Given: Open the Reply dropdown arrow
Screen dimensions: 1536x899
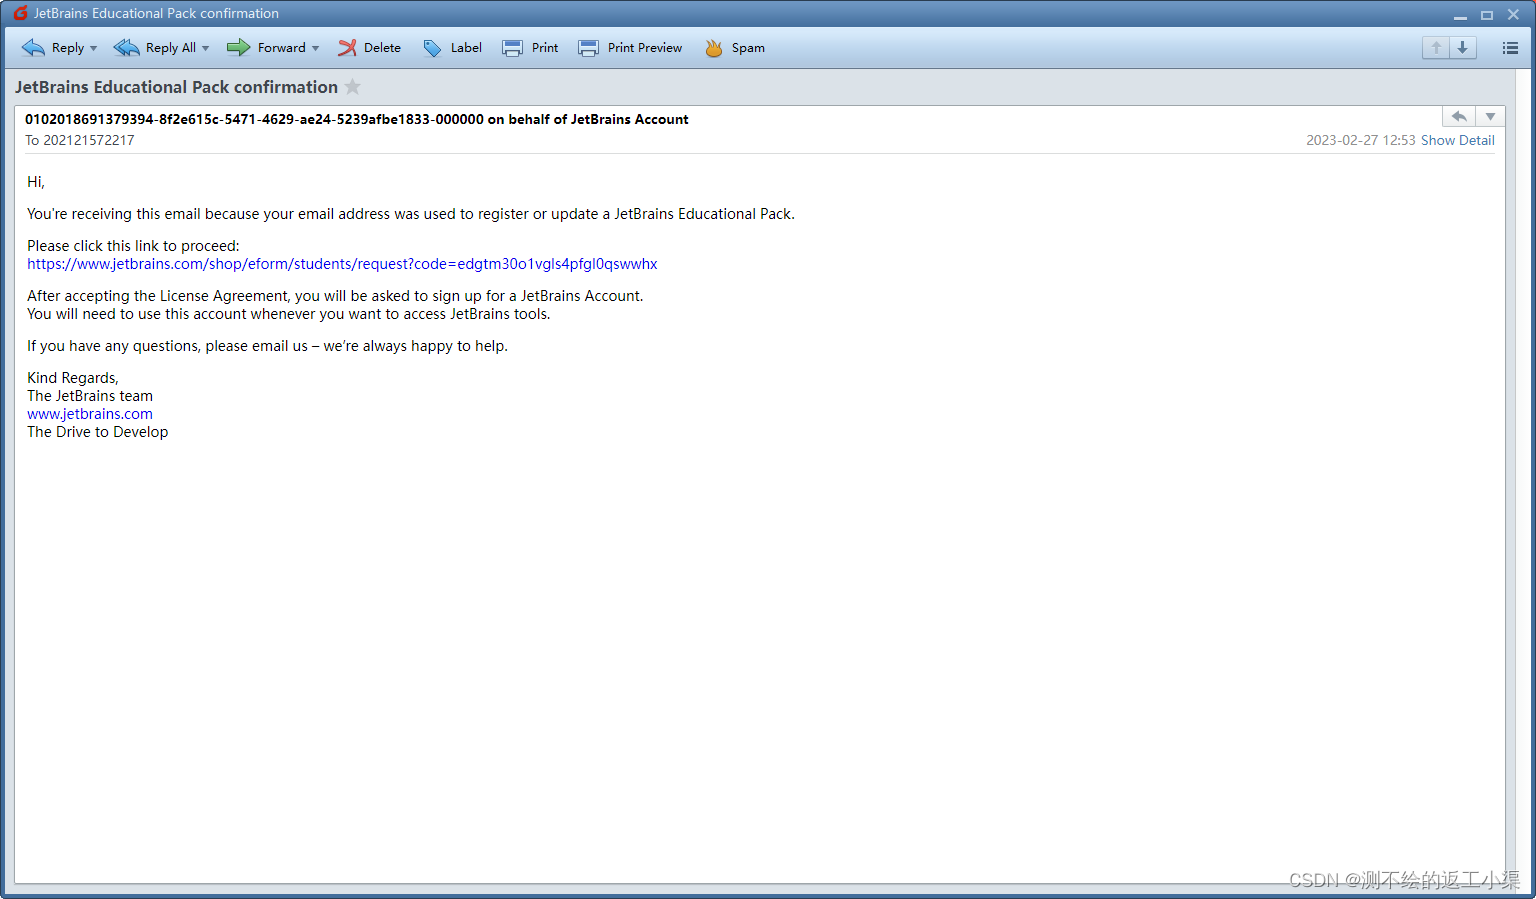Looking at the screenshot, I should tap(94, 48).
